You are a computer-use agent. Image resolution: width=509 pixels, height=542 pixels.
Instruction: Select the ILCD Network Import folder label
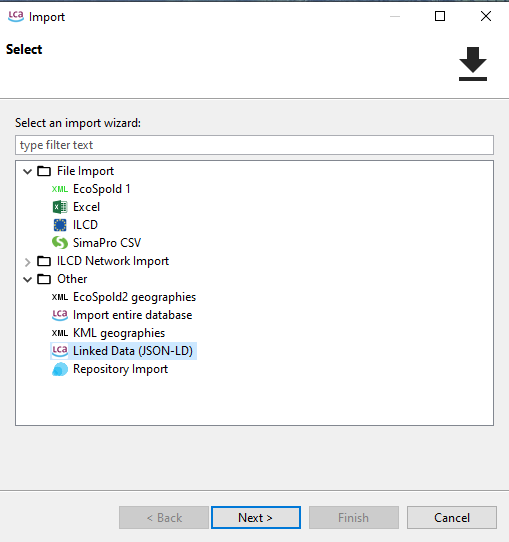tap(113, 261)
